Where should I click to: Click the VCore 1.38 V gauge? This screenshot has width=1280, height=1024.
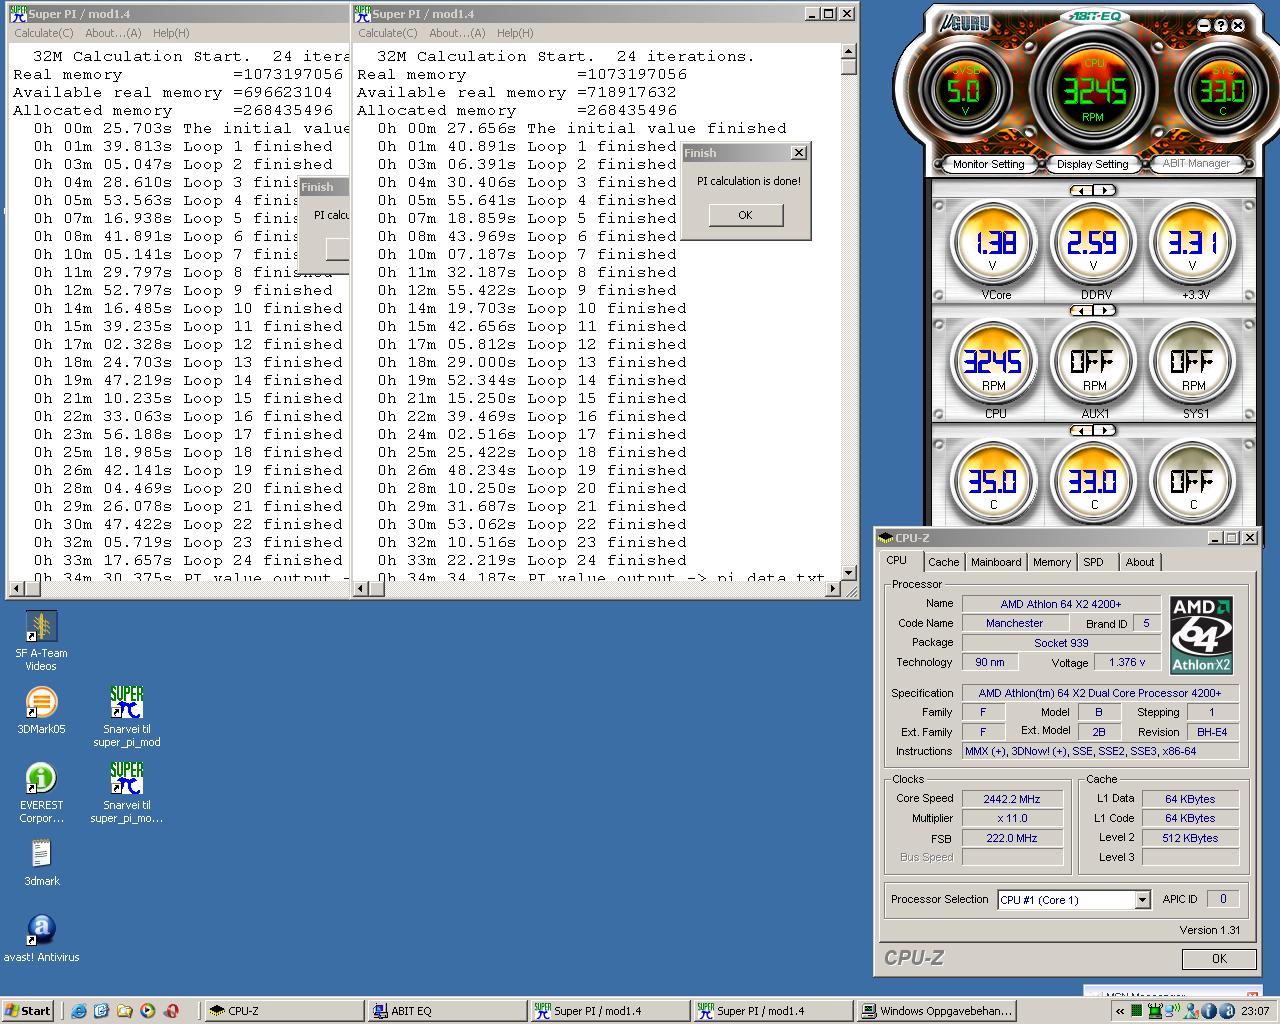pyautogui.click(x=995, y=243)
